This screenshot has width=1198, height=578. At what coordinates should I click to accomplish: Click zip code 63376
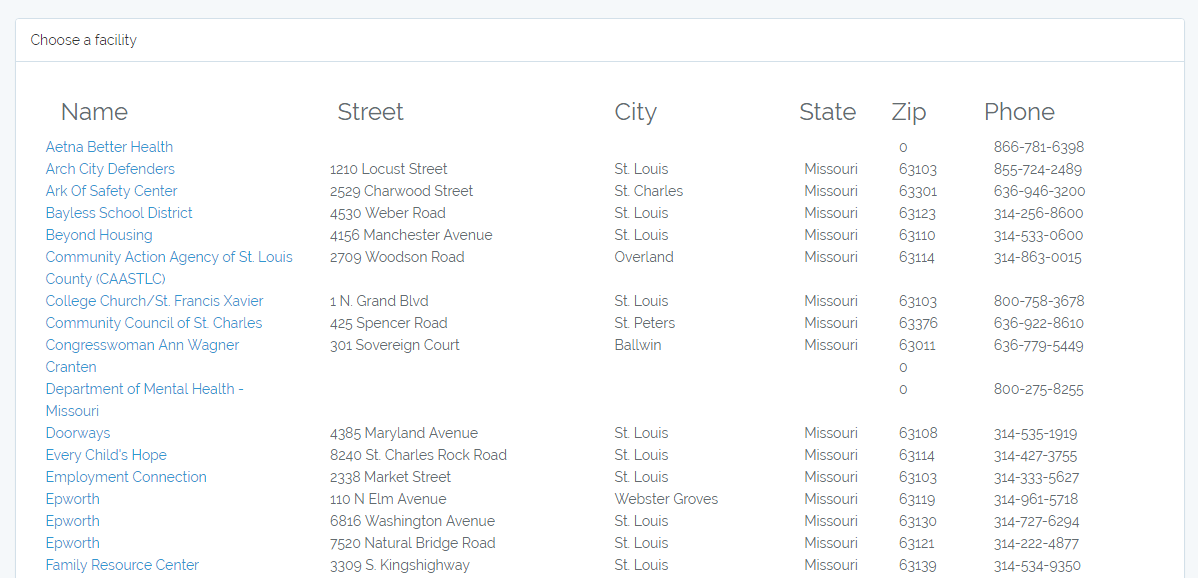pos(918,323)
